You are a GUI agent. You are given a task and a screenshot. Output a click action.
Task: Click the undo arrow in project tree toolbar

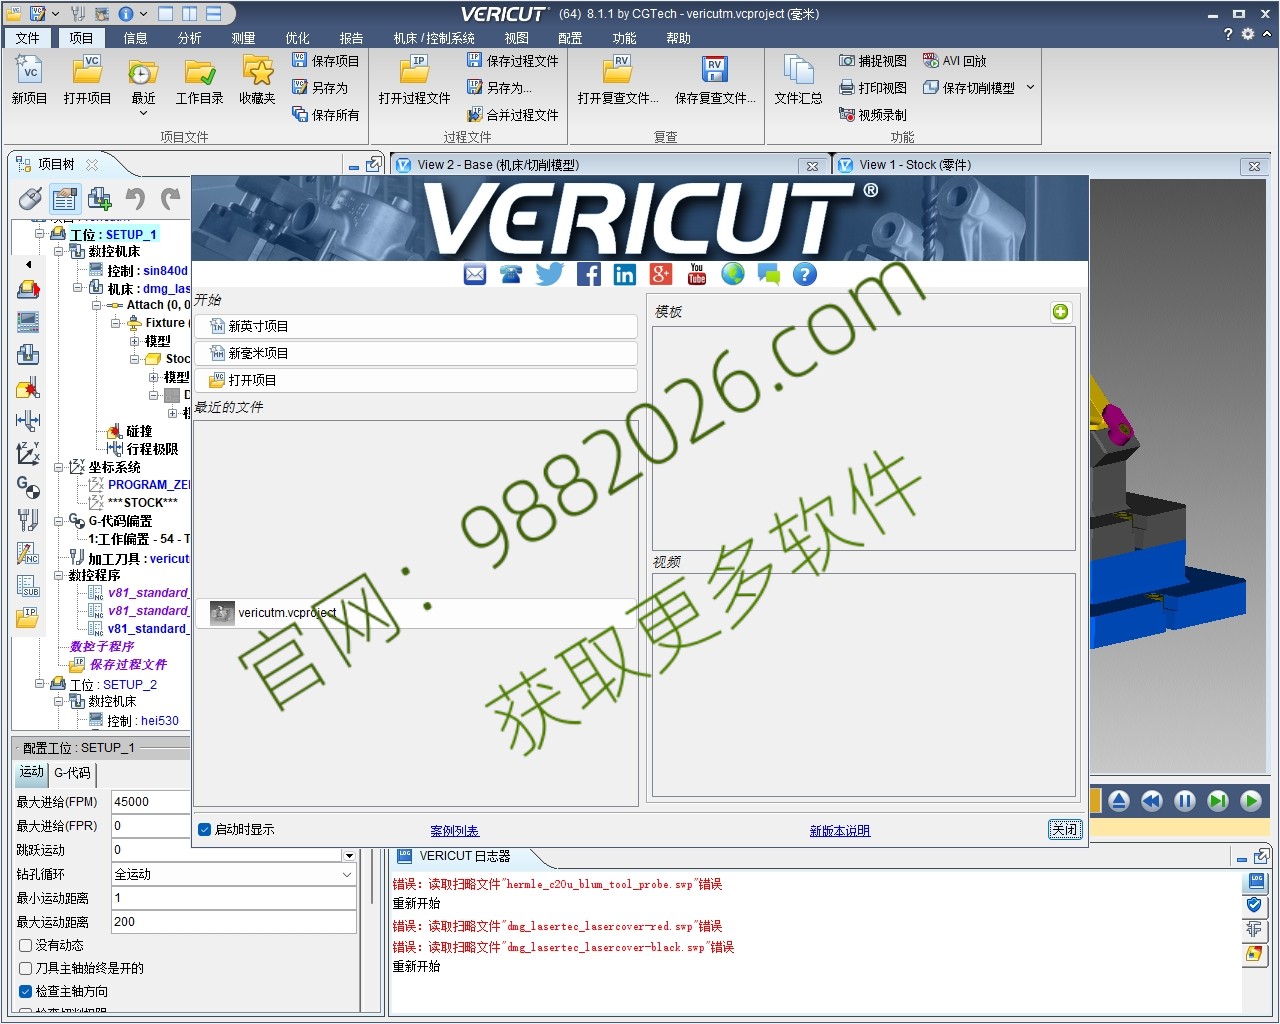tap(135, 199)
